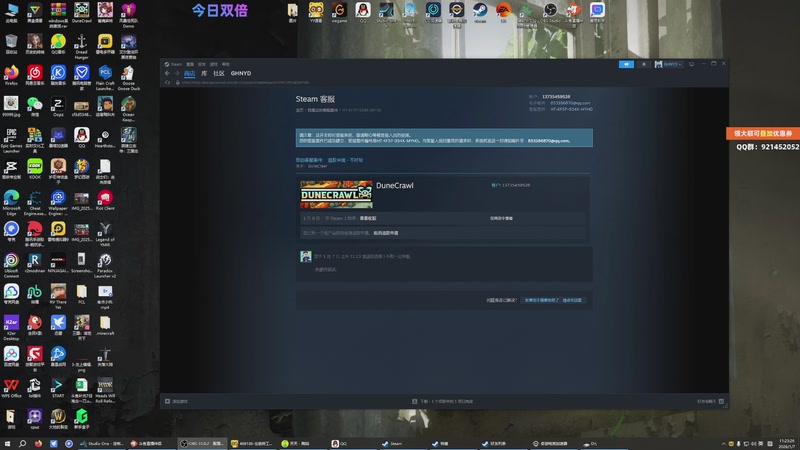The image size is (800, 450).
Task: Open the QQ penguin desktop shortcut
Action: [x=82, y=138]
